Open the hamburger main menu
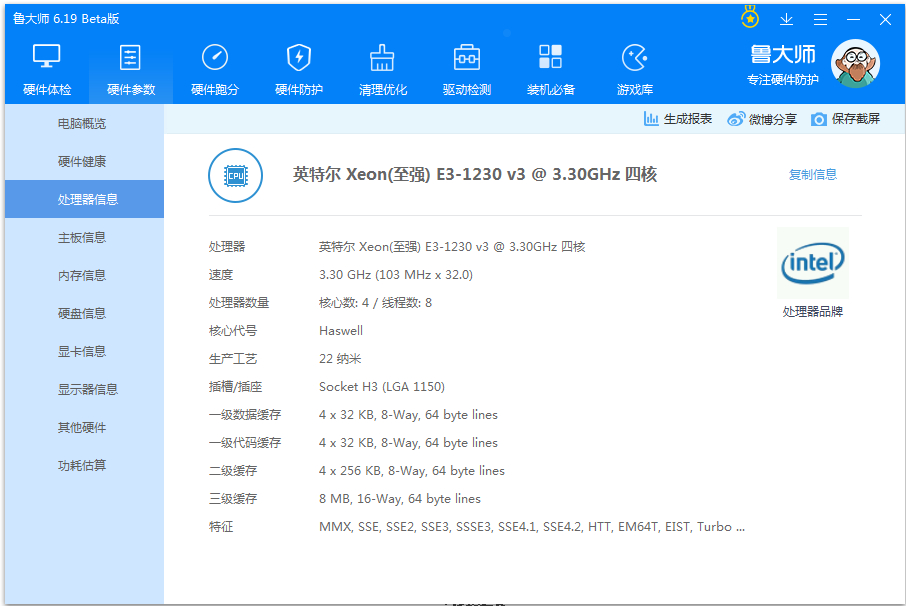The height and width of the screenshot is (606, 906). 820,19
